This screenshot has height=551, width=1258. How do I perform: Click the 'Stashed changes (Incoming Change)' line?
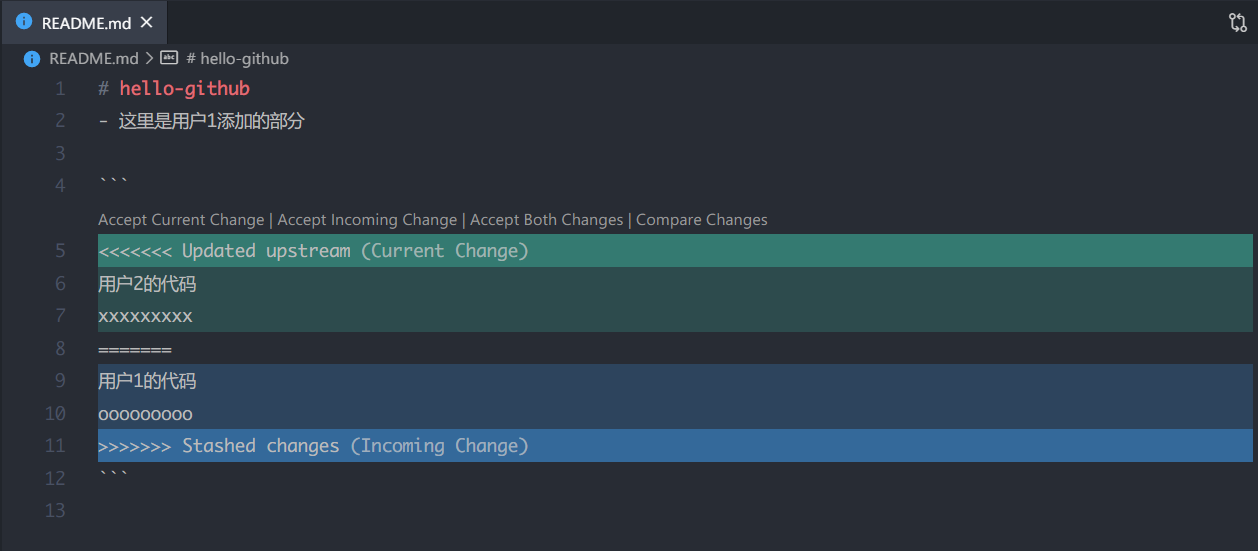(x=313, y=446)
